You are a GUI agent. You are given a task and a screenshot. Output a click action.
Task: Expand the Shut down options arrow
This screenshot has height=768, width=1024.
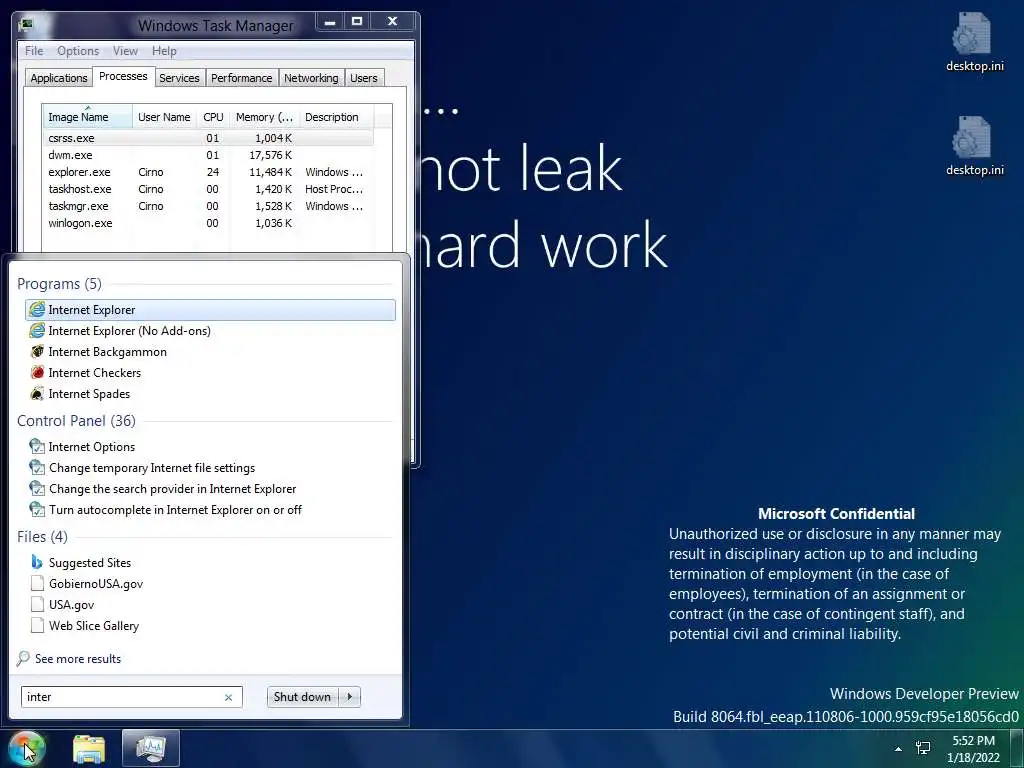(349, 697)
